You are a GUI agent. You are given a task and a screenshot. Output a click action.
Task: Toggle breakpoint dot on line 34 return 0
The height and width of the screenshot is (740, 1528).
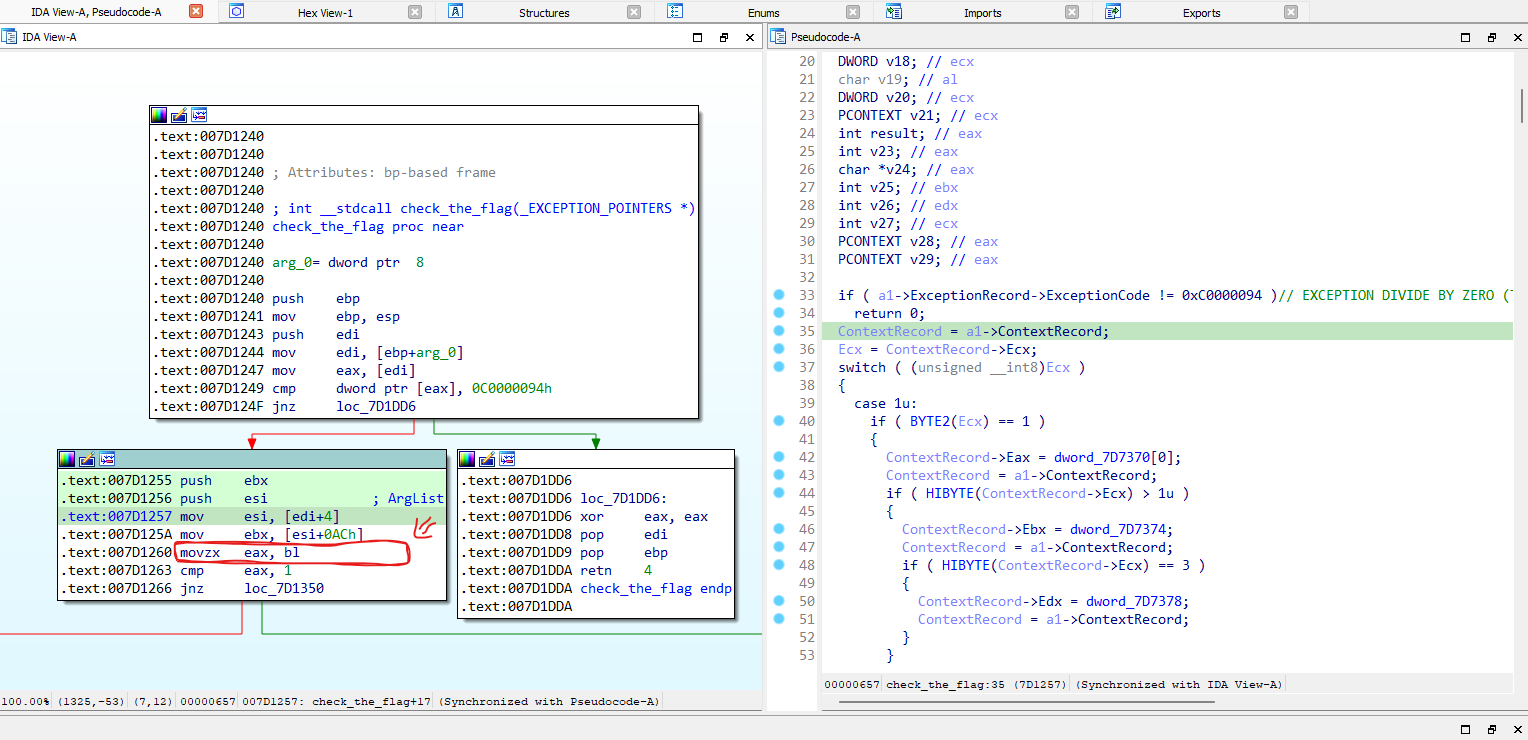(779, 313)
